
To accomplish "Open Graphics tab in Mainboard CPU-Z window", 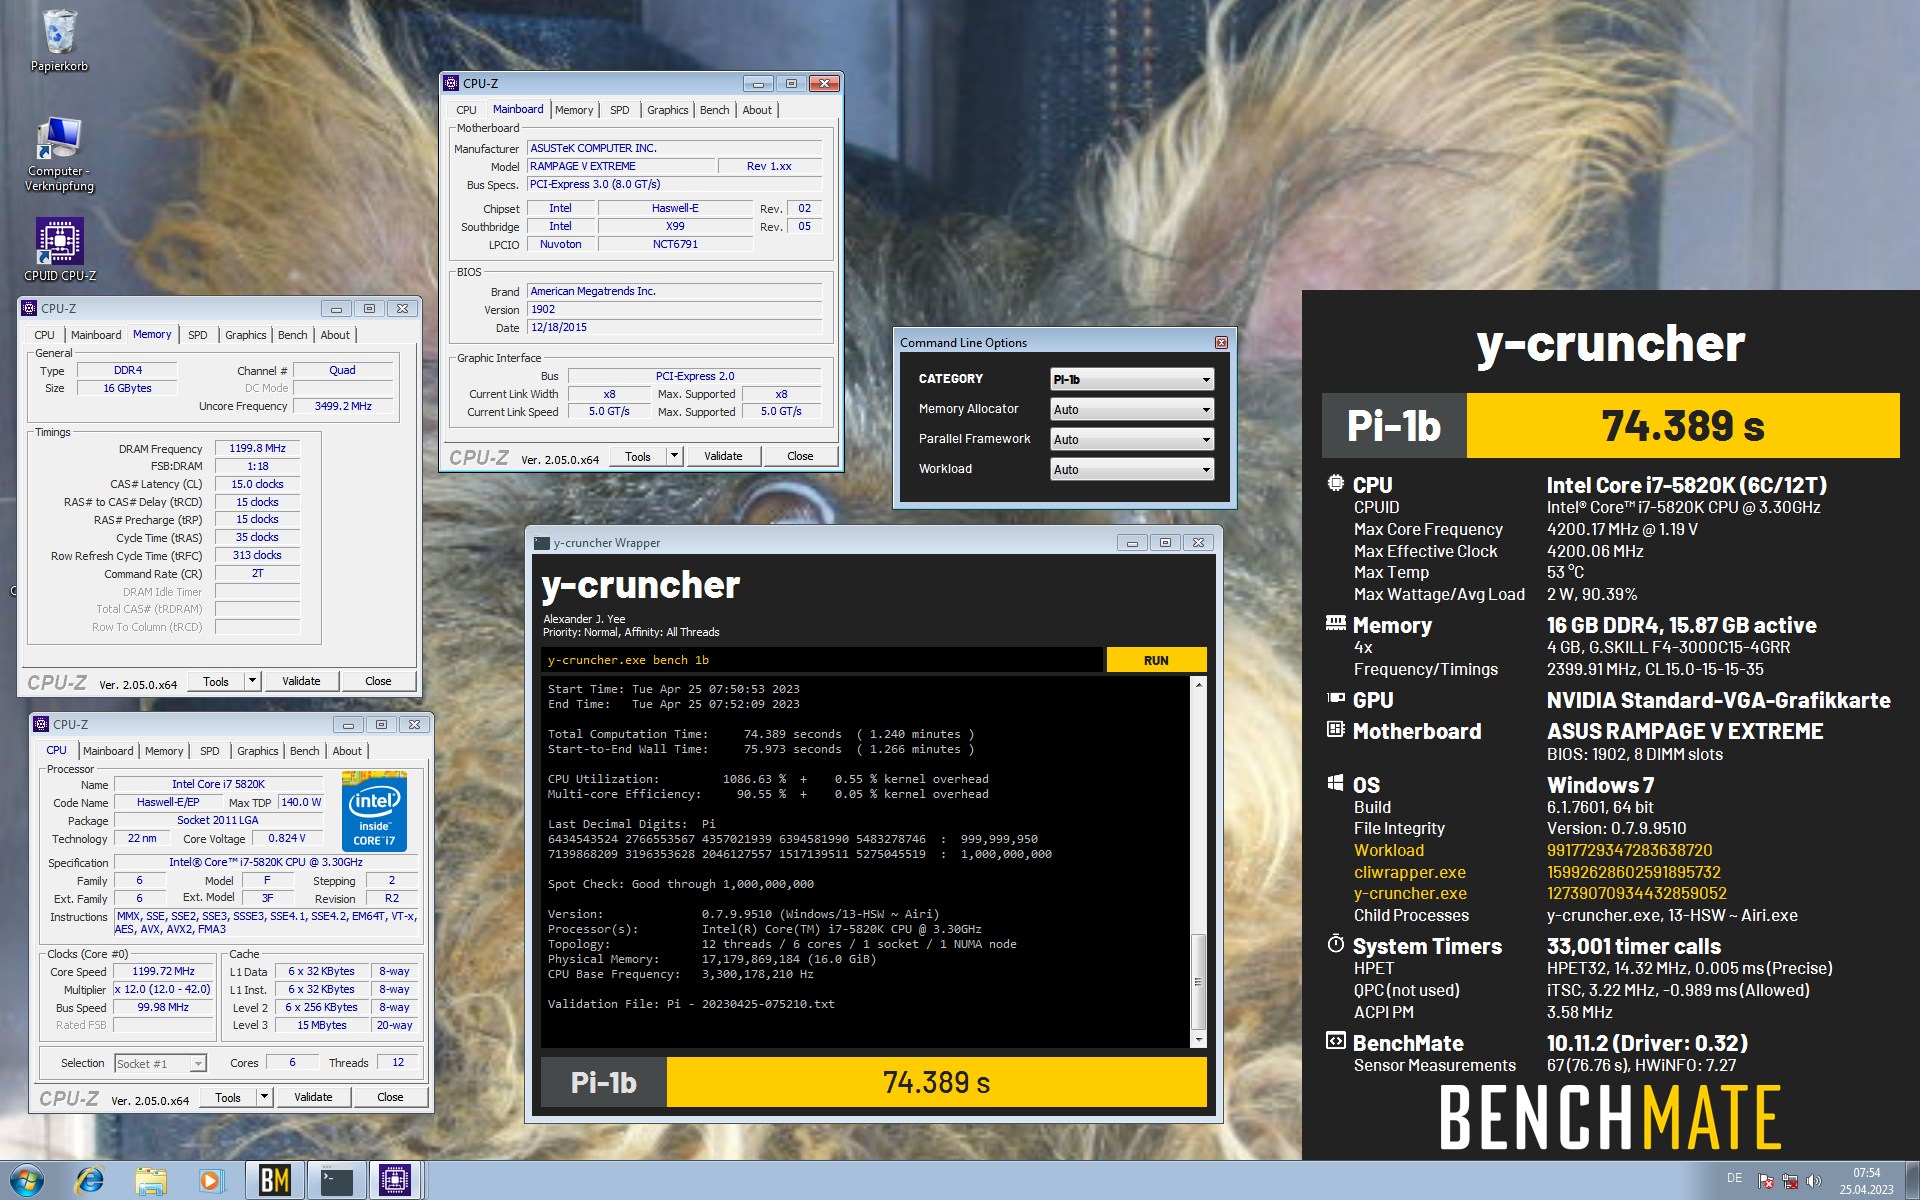I will click(667, 110).
